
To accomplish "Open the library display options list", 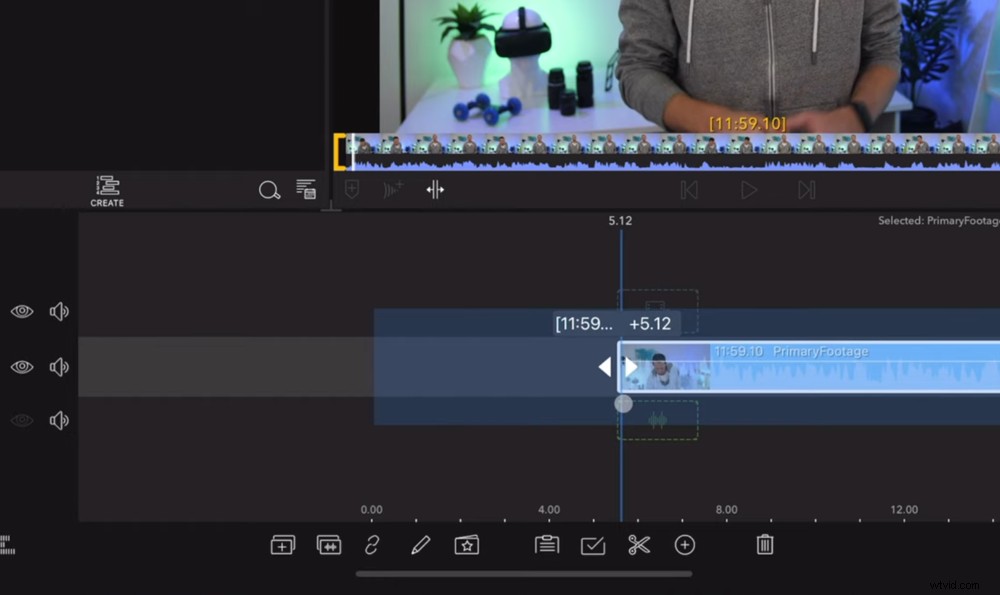I will click(305, 189).
